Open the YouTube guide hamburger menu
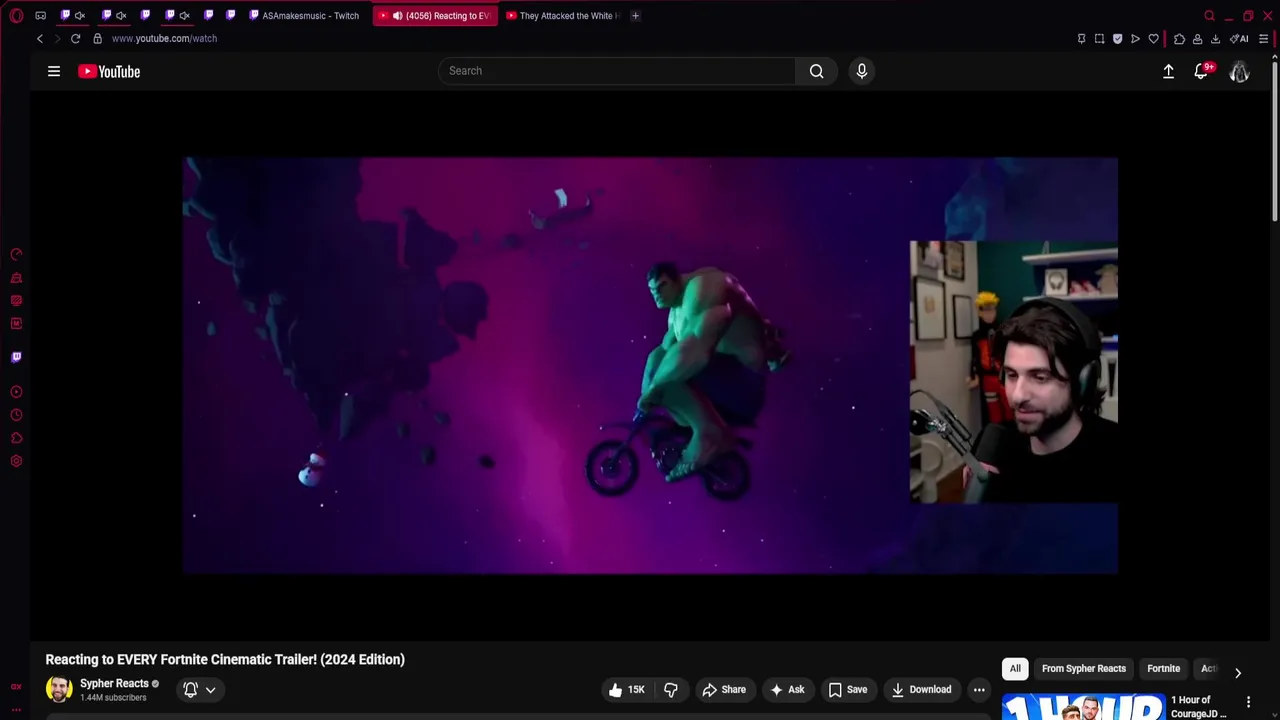This screenshot has height=720, width=1280. (x=54, y=71)
